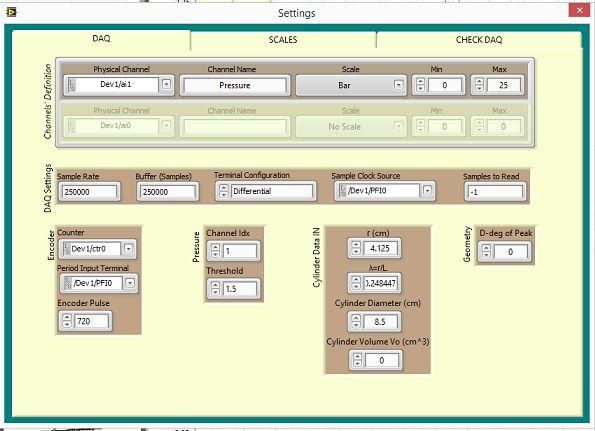Open the No Scale dropdown
Viewport: 595px width, 431px height.
pyautogui.click(x=398, y=126)
